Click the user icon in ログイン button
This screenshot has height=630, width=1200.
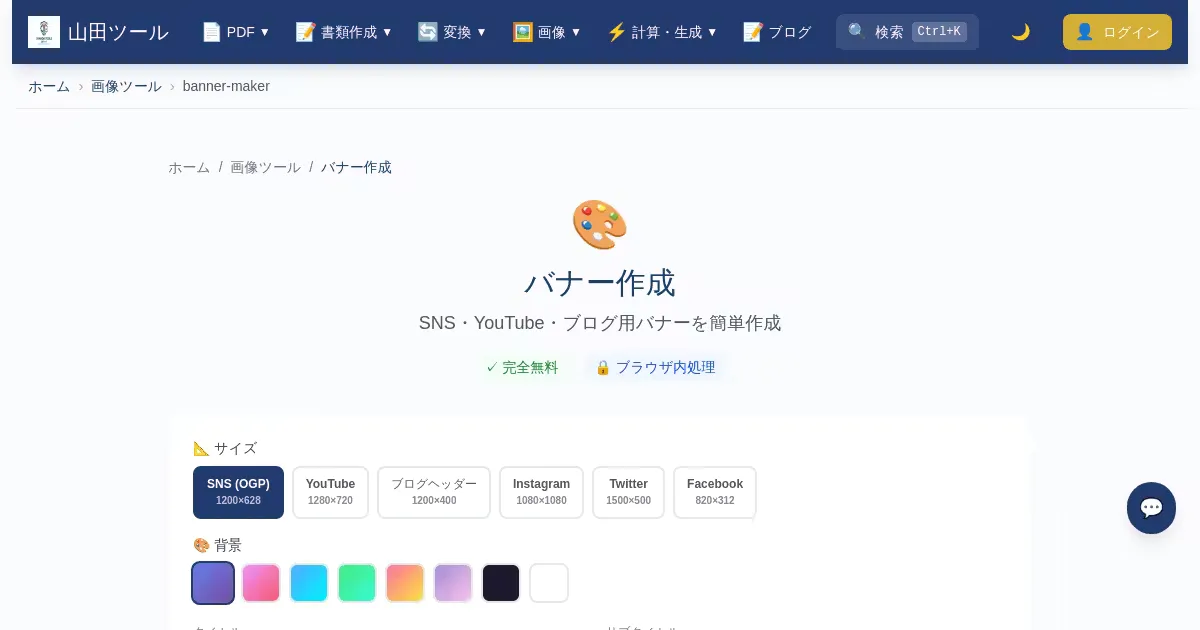pos(1084,32)
